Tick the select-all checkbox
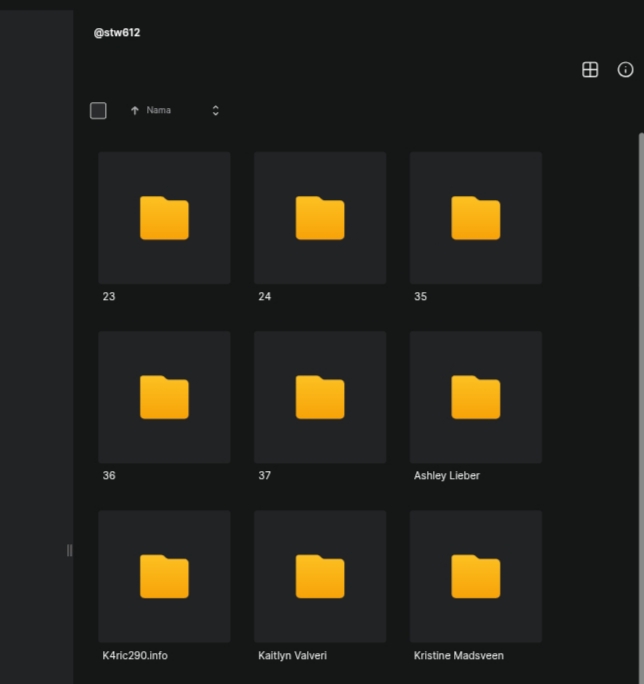 [x=98, y=110]
